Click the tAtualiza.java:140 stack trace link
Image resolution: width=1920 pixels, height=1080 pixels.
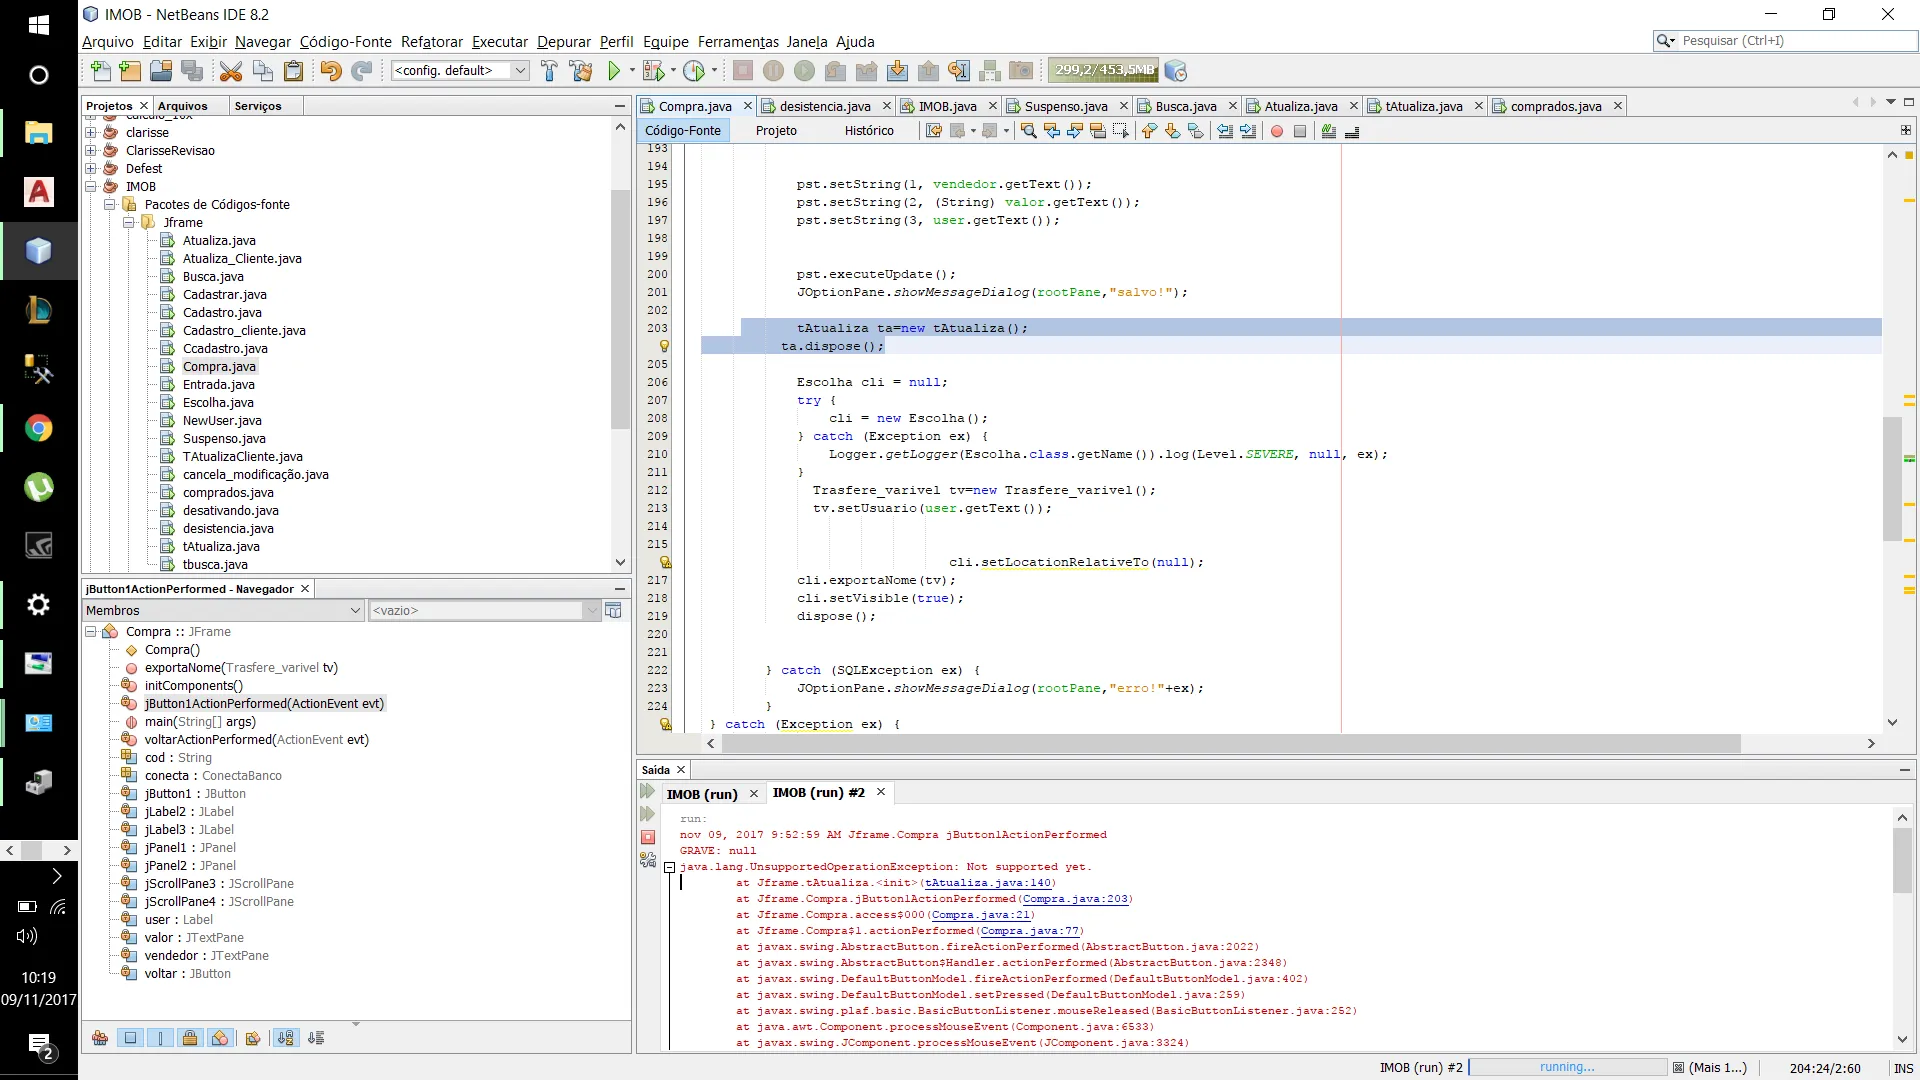click(988, 883)
